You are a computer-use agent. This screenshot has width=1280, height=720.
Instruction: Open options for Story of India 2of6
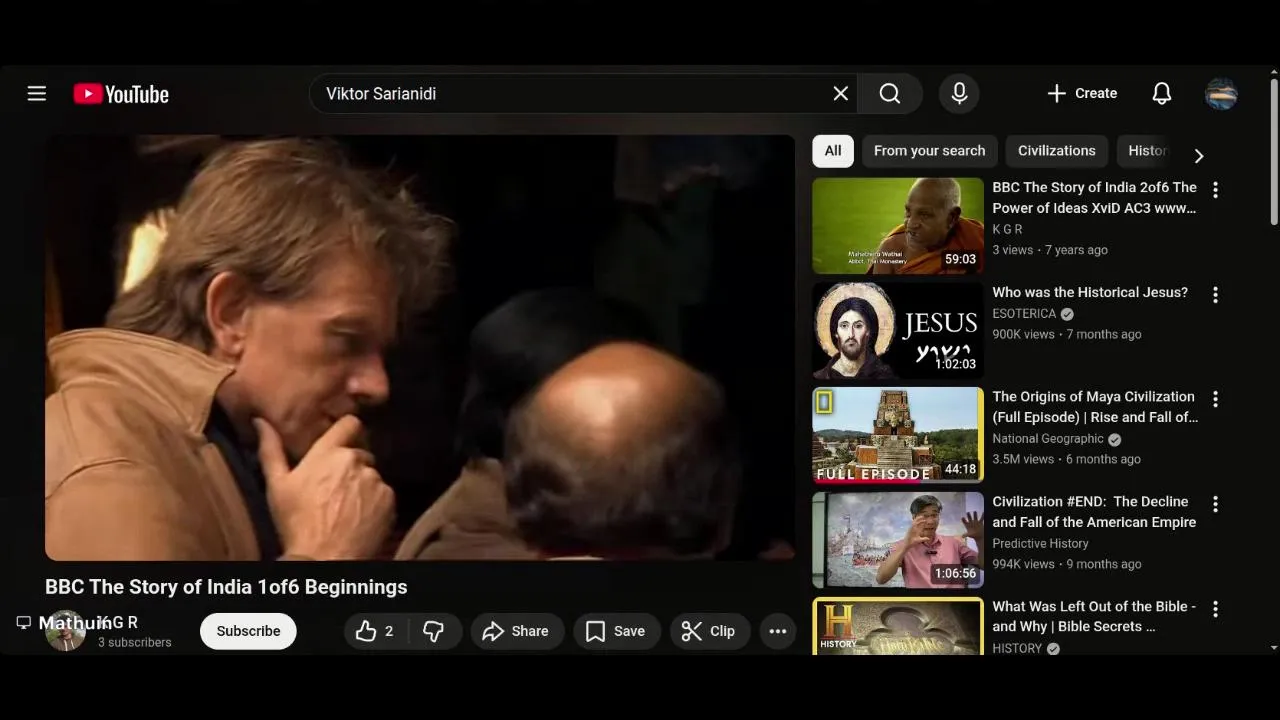tap(1215, 190)
